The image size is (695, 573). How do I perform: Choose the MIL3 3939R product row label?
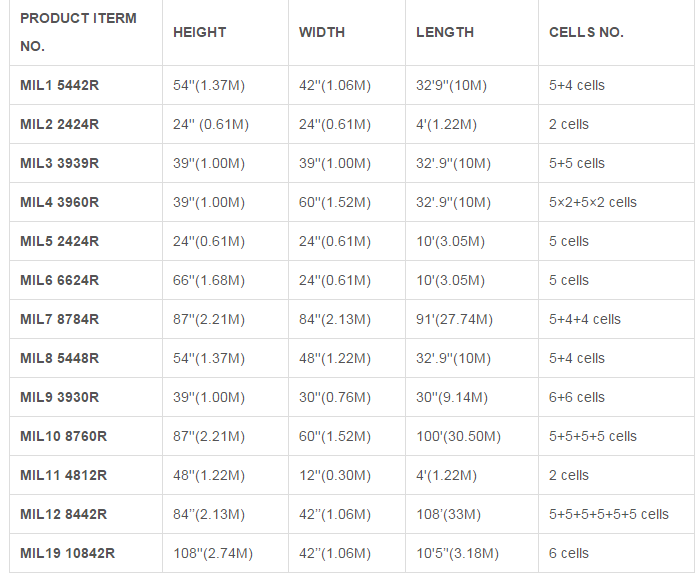pos(60,164)
